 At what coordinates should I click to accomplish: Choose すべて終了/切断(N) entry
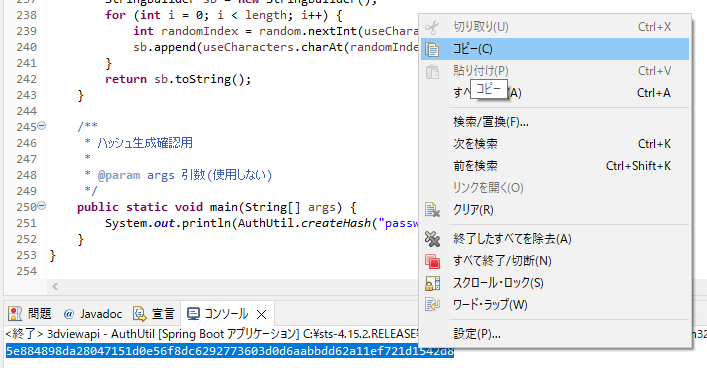[x=555, y=261]
